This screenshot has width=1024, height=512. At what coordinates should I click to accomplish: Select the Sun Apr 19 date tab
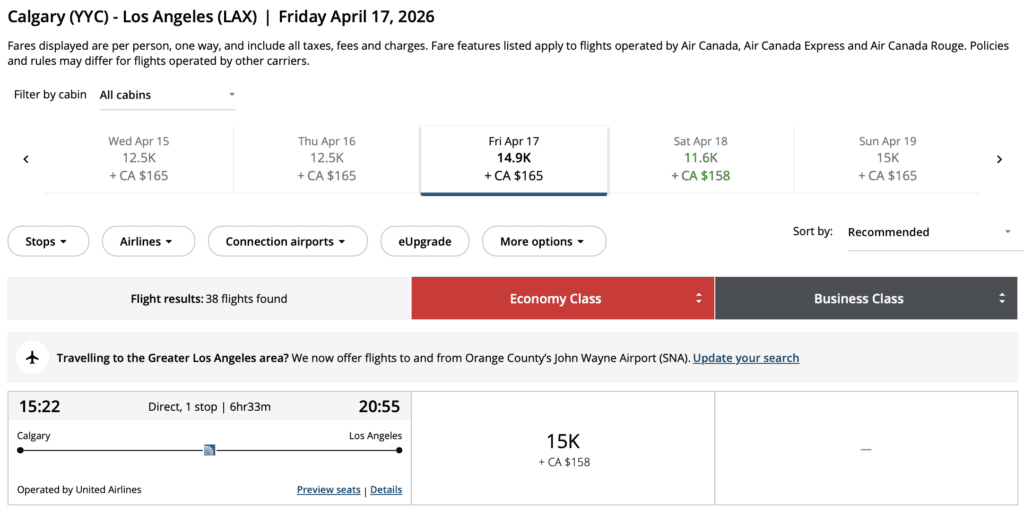(x=887, y=159)
